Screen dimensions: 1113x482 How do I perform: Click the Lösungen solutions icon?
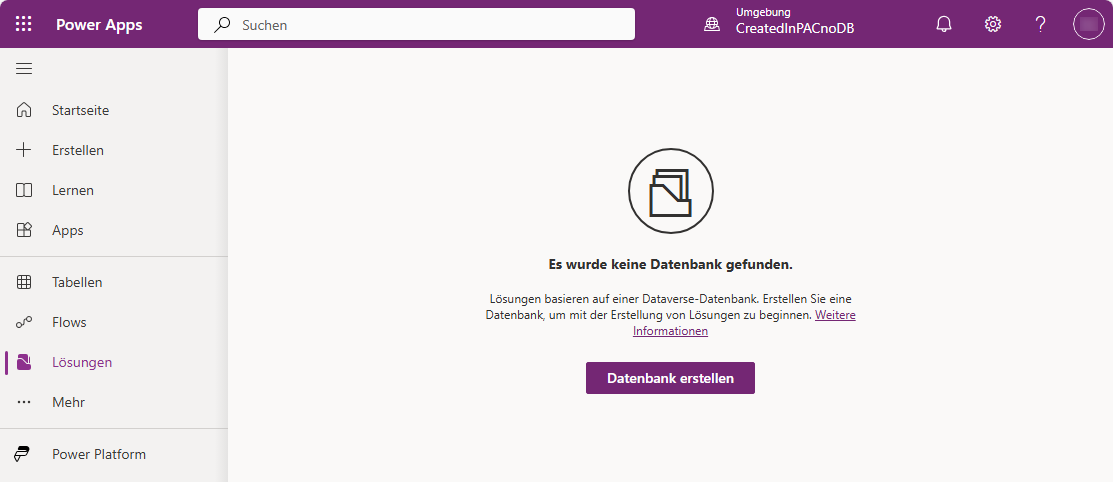[24, 362]
